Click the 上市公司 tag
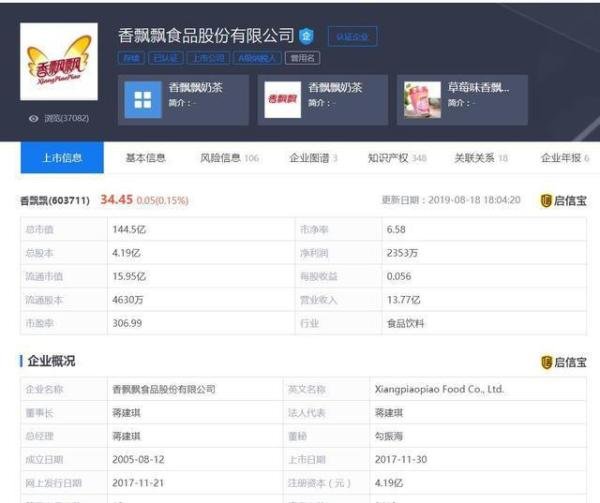 tap(208, 58)
